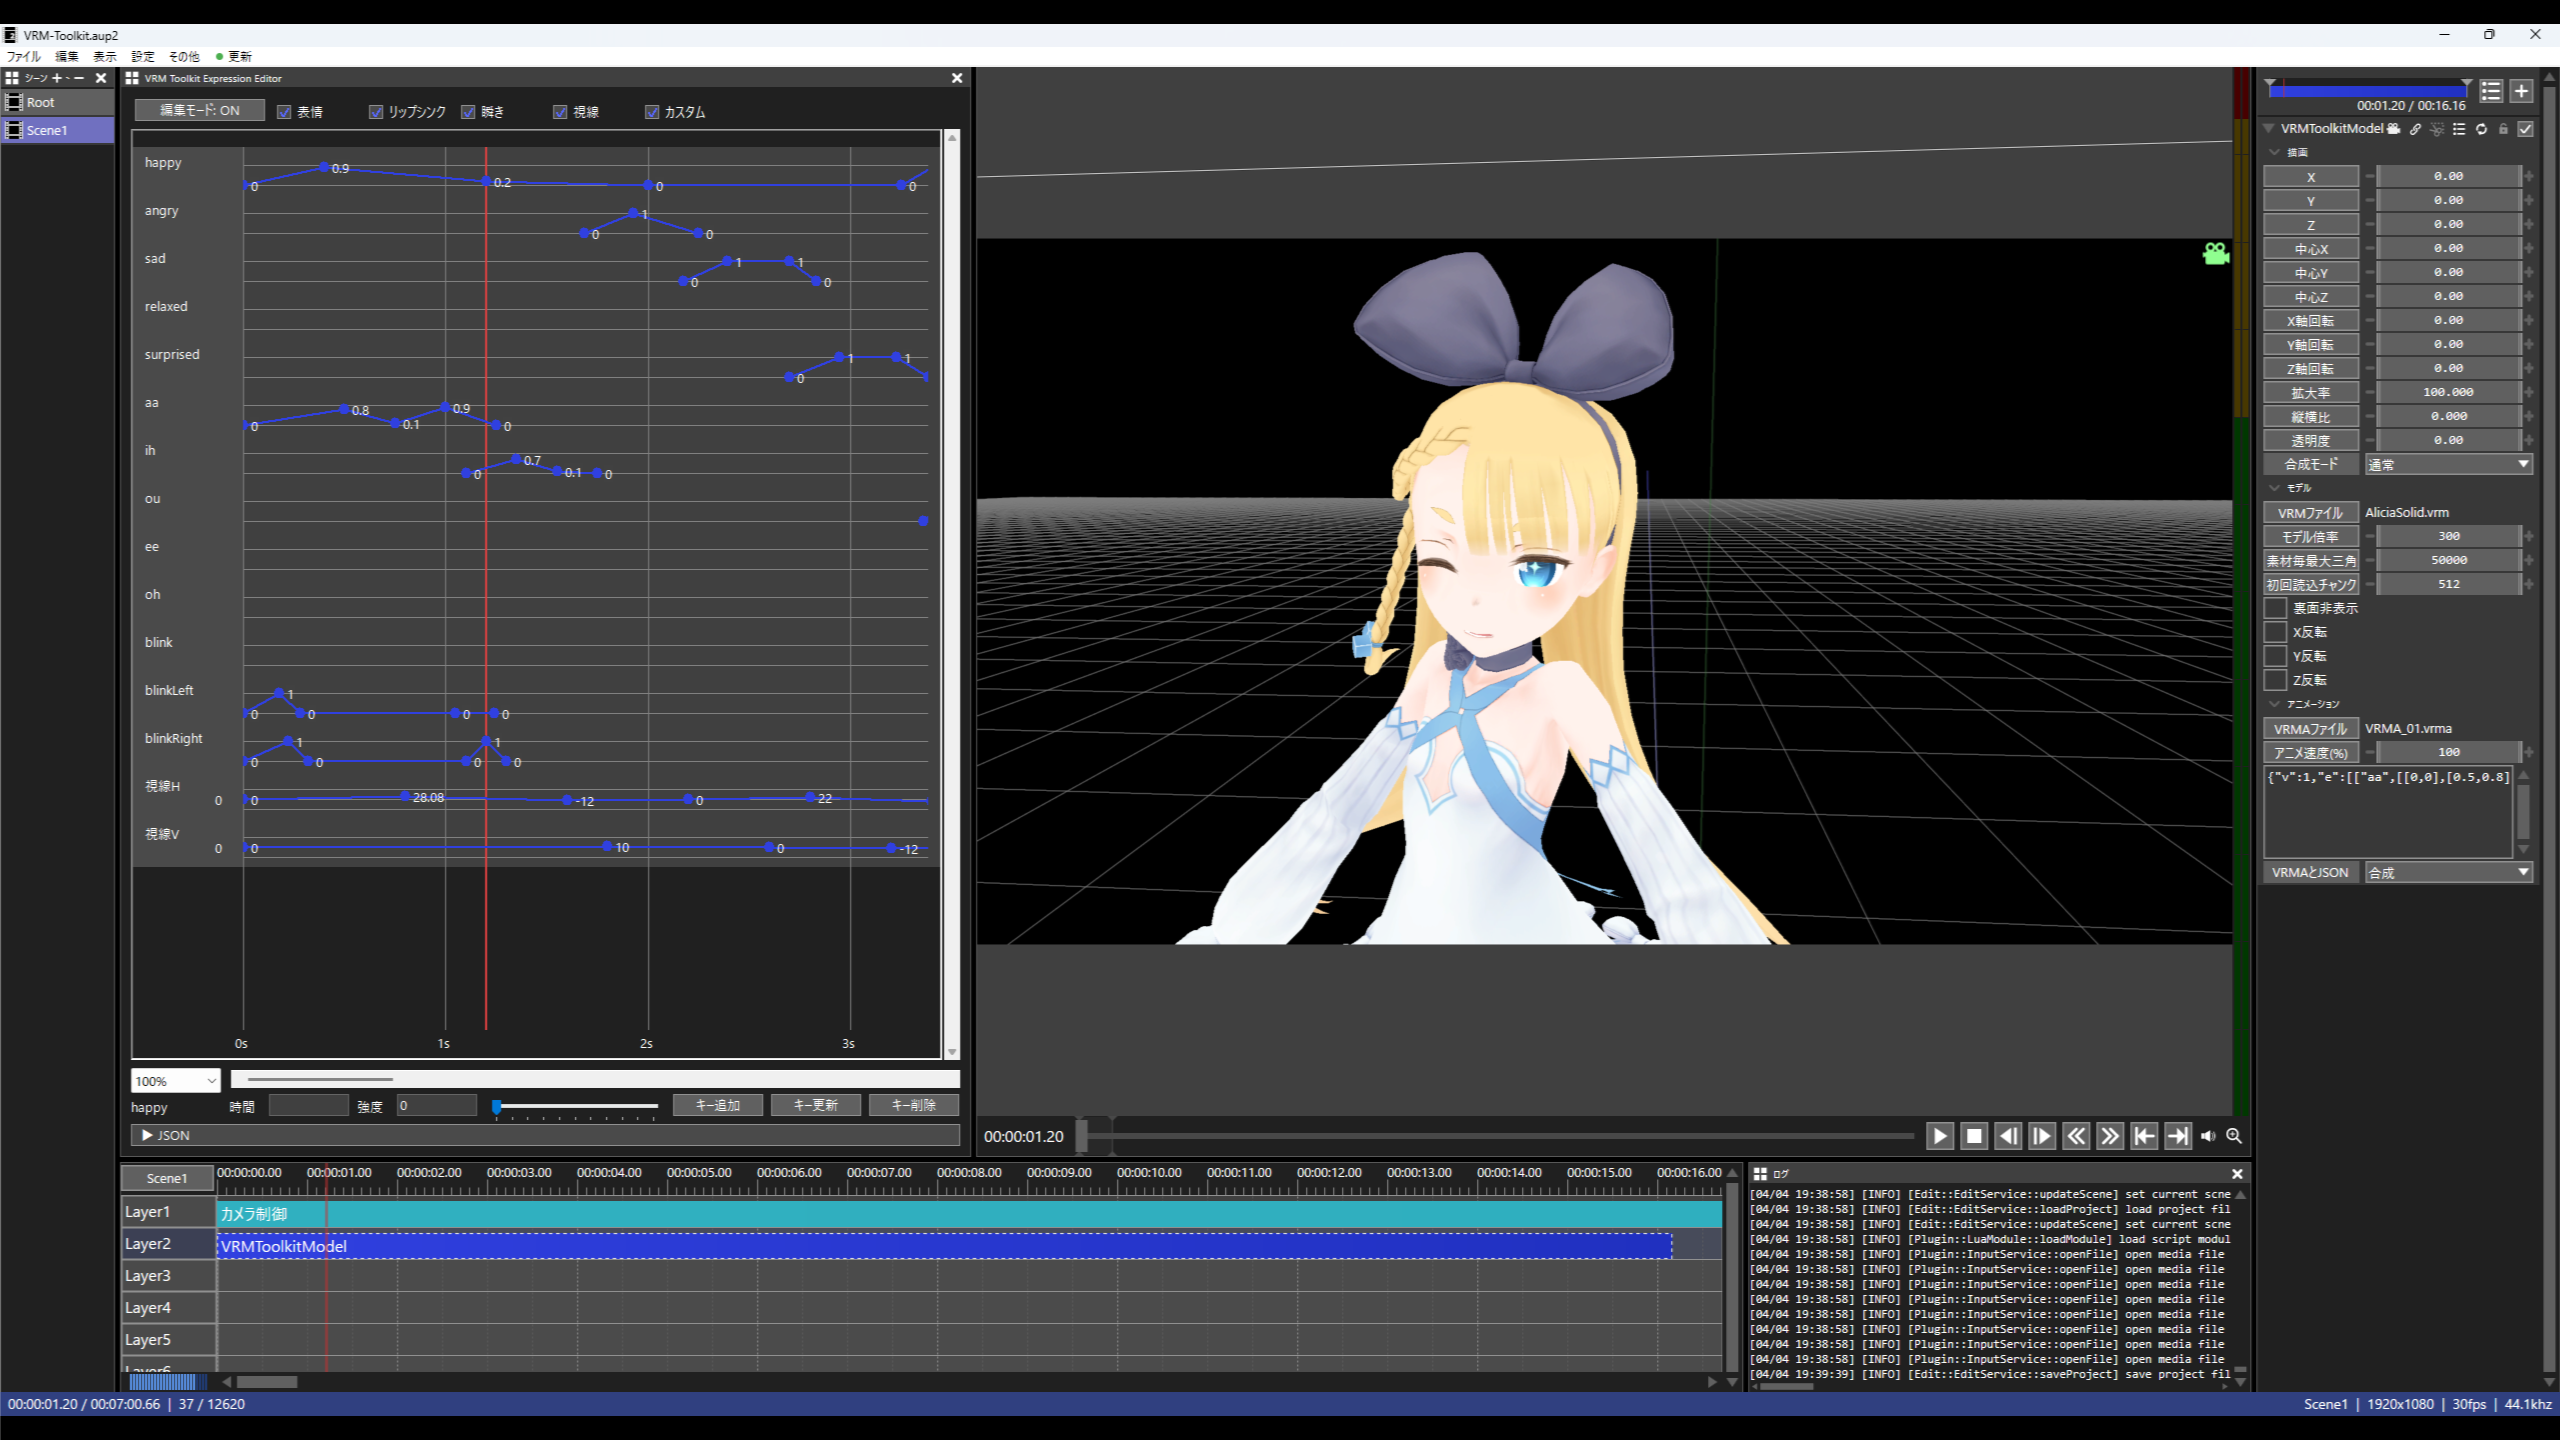Remove scene with the minus icon

(x=79, y=78)
